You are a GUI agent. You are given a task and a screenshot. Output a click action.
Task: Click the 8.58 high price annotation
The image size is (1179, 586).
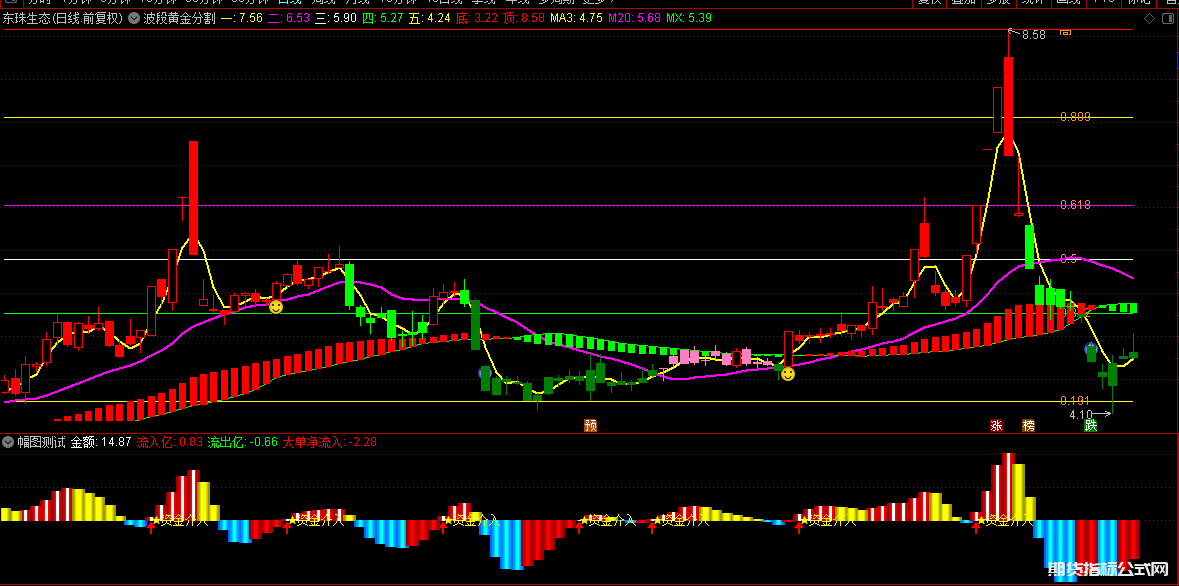(x=1034, y=35)
